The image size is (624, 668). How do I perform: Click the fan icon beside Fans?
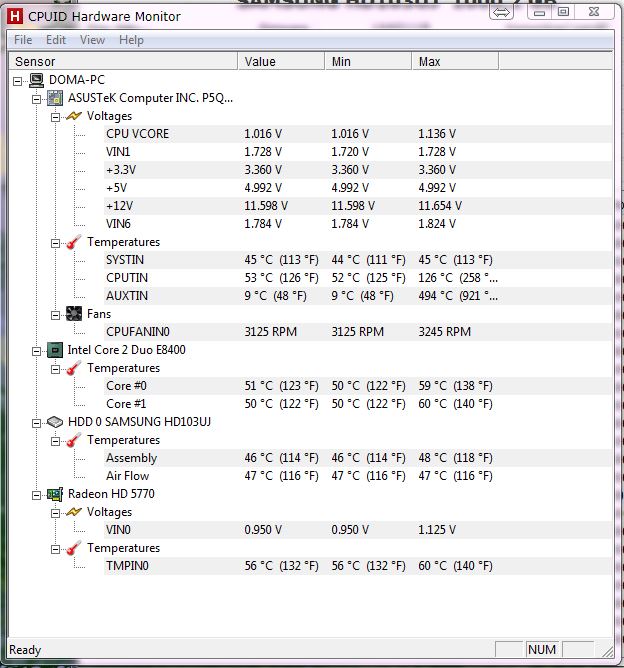click(74, 314)
